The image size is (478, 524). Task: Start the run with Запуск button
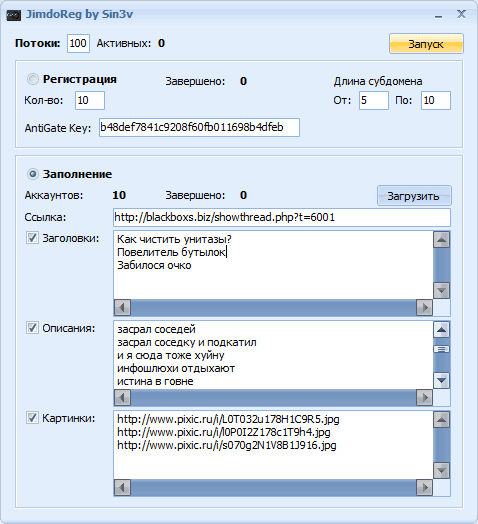[426, 43]
